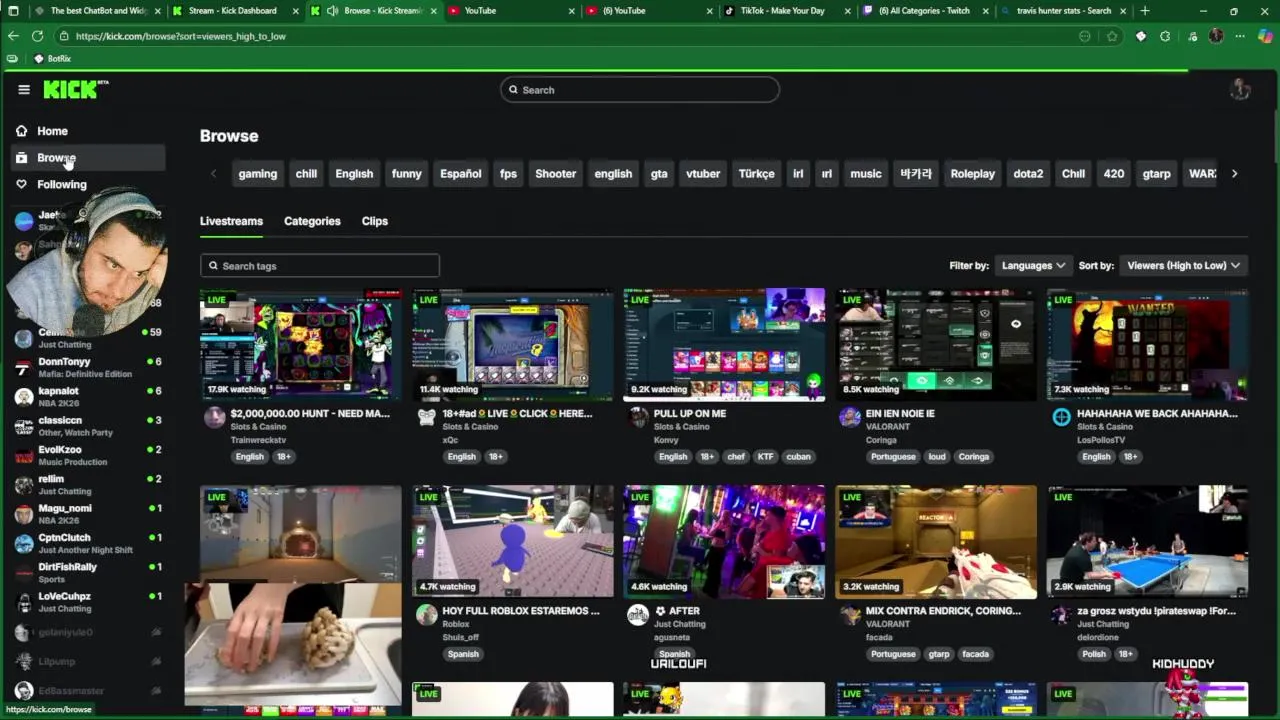The image size is (1280, 720).
Task: Click Shuls_off channel avatar
Action: [x=427, y=615]
